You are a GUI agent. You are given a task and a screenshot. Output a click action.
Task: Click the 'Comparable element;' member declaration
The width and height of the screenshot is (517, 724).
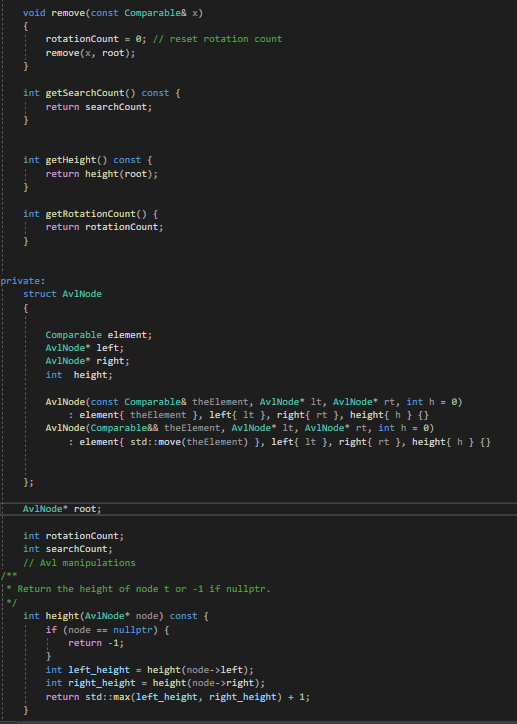click(x=99, y=335)
